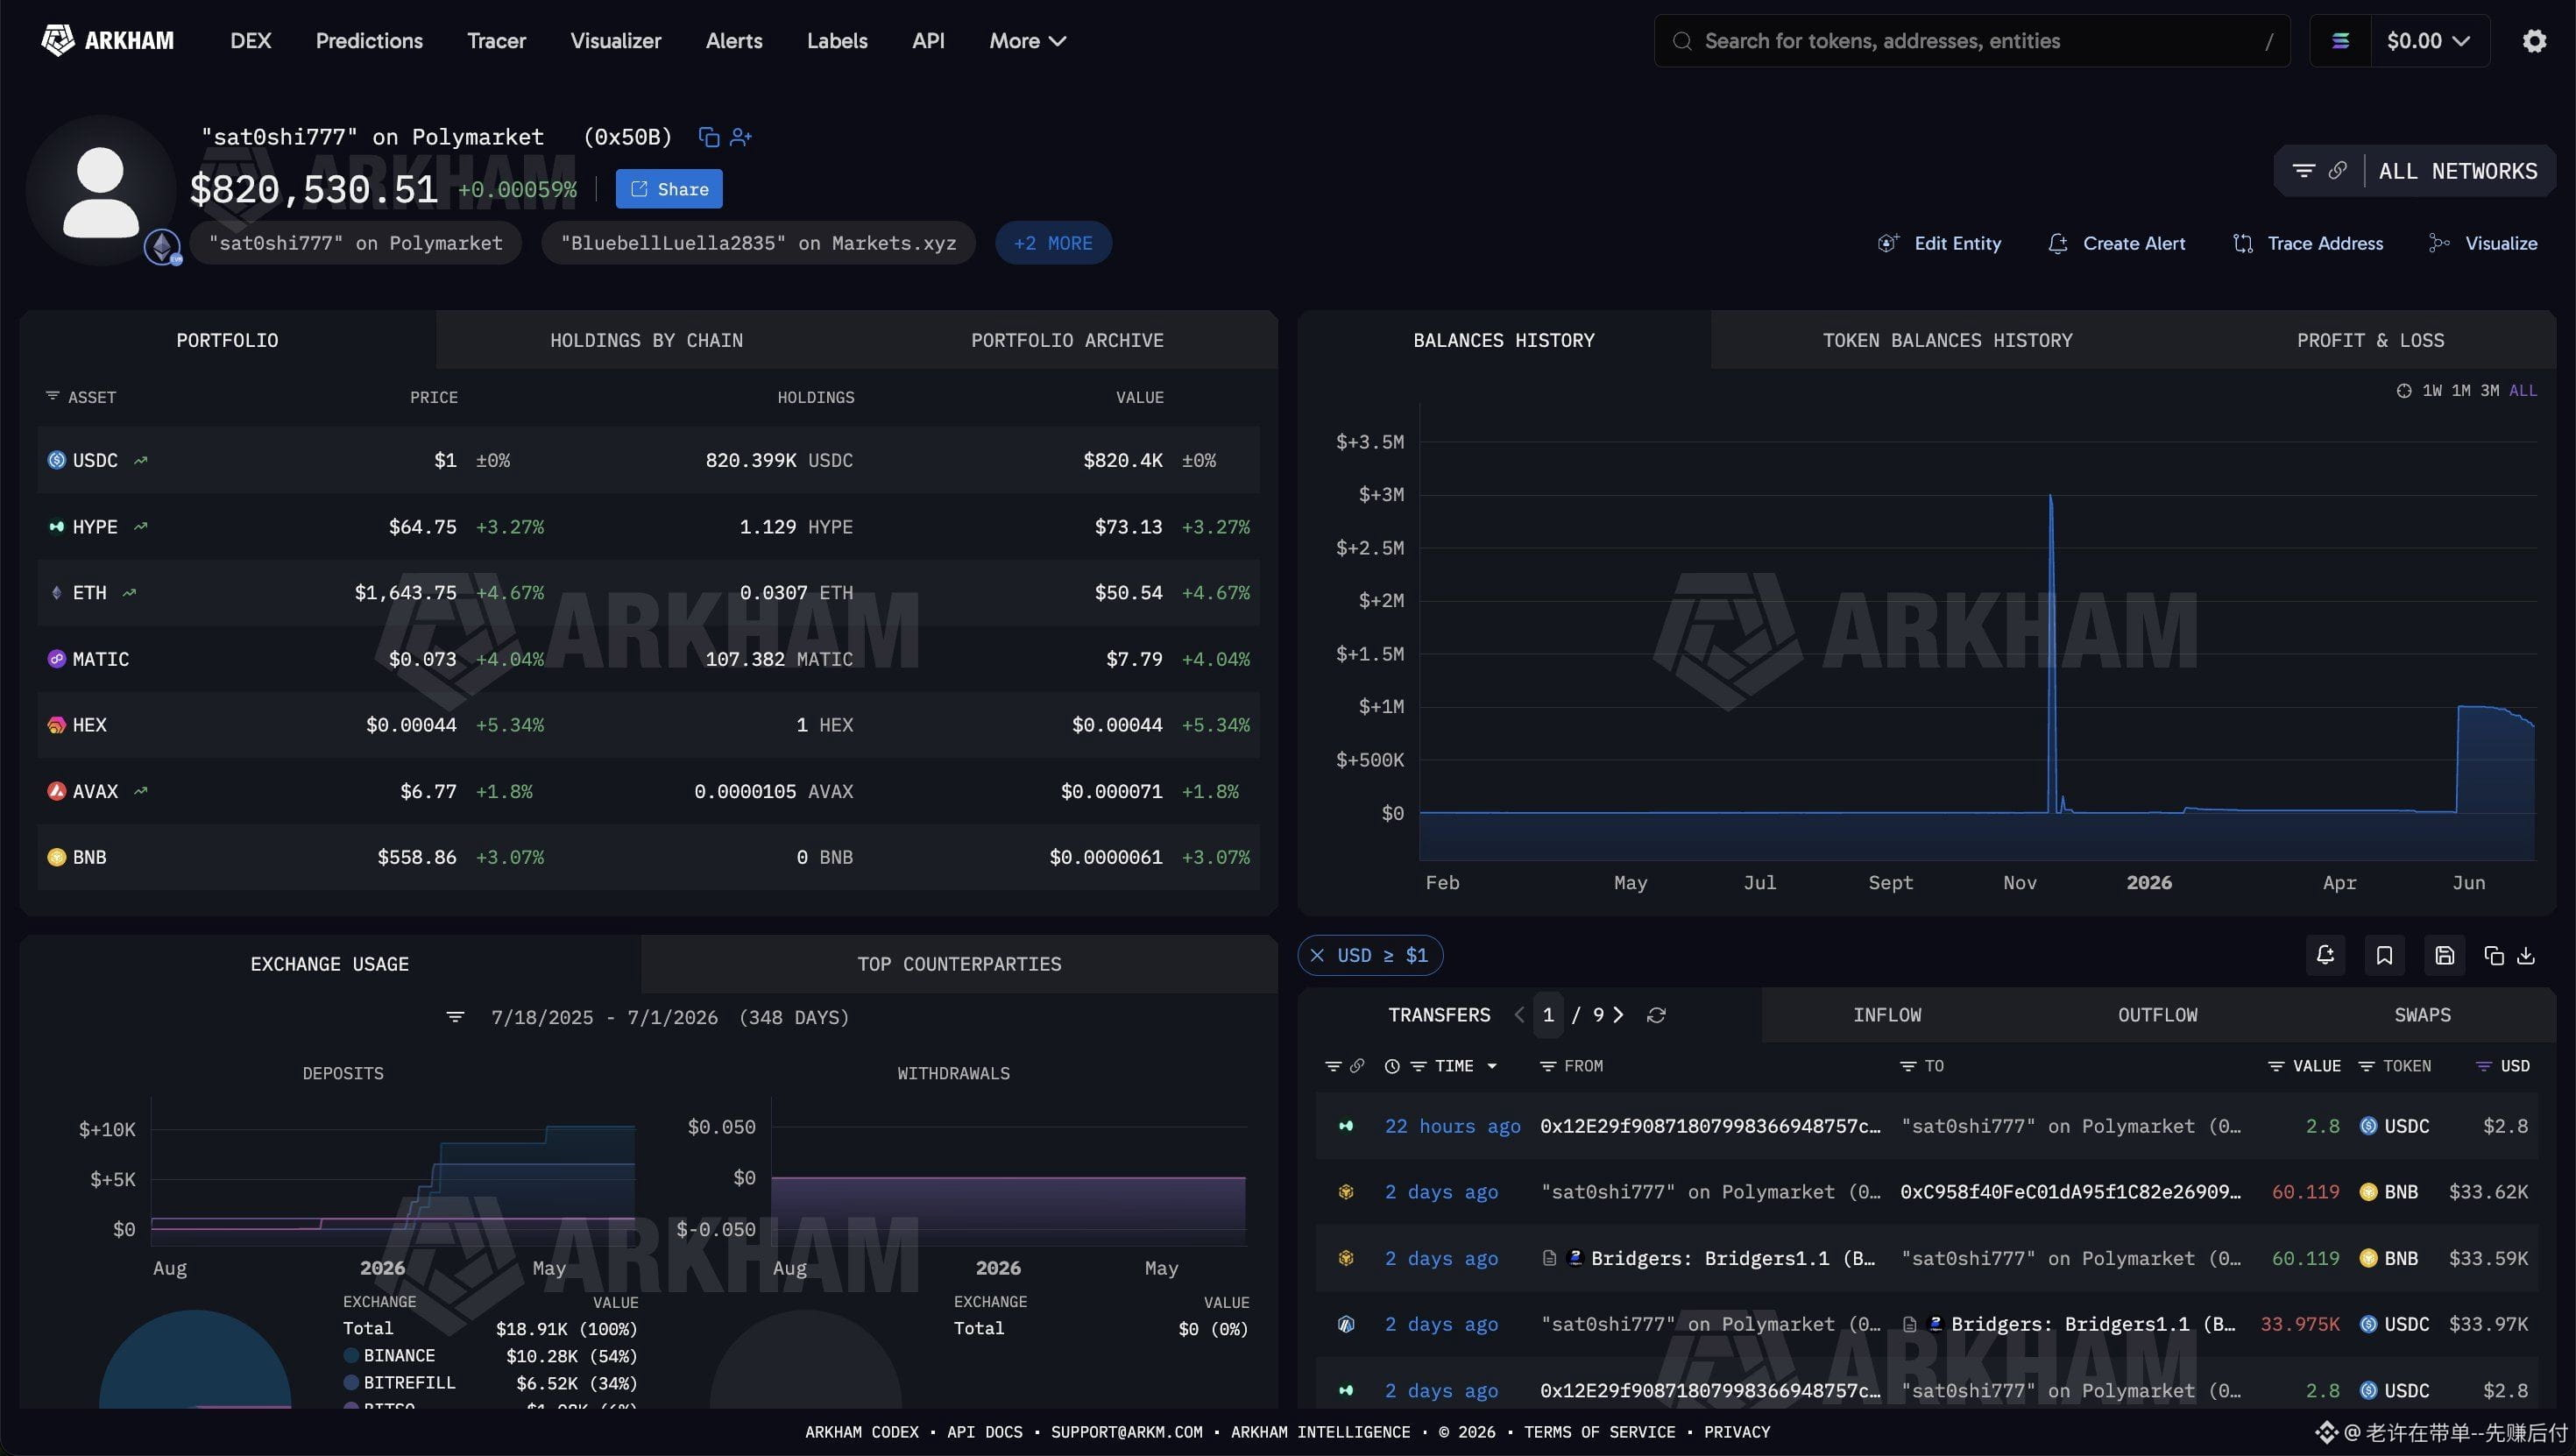The height and width of the screenshot is (1456, 2576).
Task: Click the ETH chart-trend icon in portfolio
Action: tap(129, 593)
